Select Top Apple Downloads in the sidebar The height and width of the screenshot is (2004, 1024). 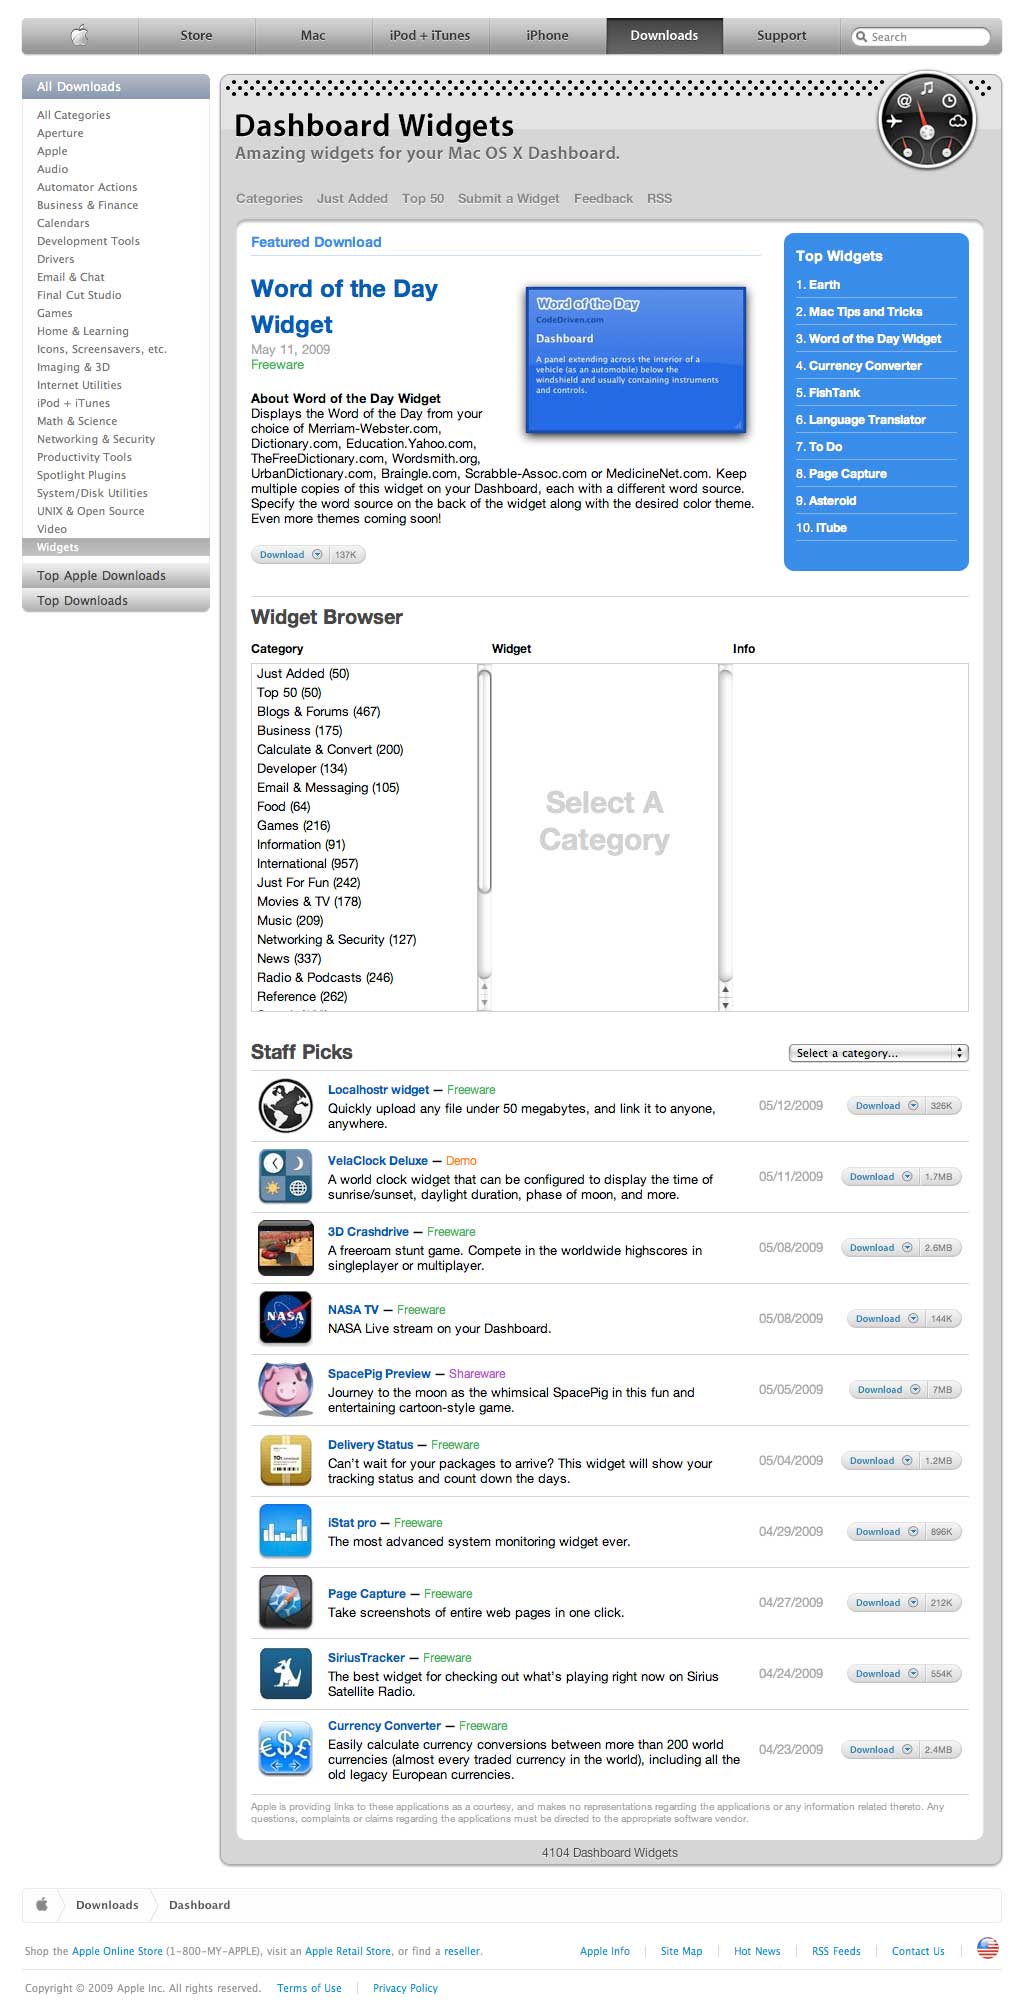pyautogui.click(x=101, y=576)
